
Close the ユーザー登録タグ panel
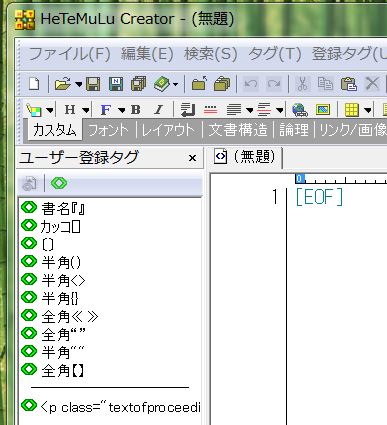[x=192, y=158]
